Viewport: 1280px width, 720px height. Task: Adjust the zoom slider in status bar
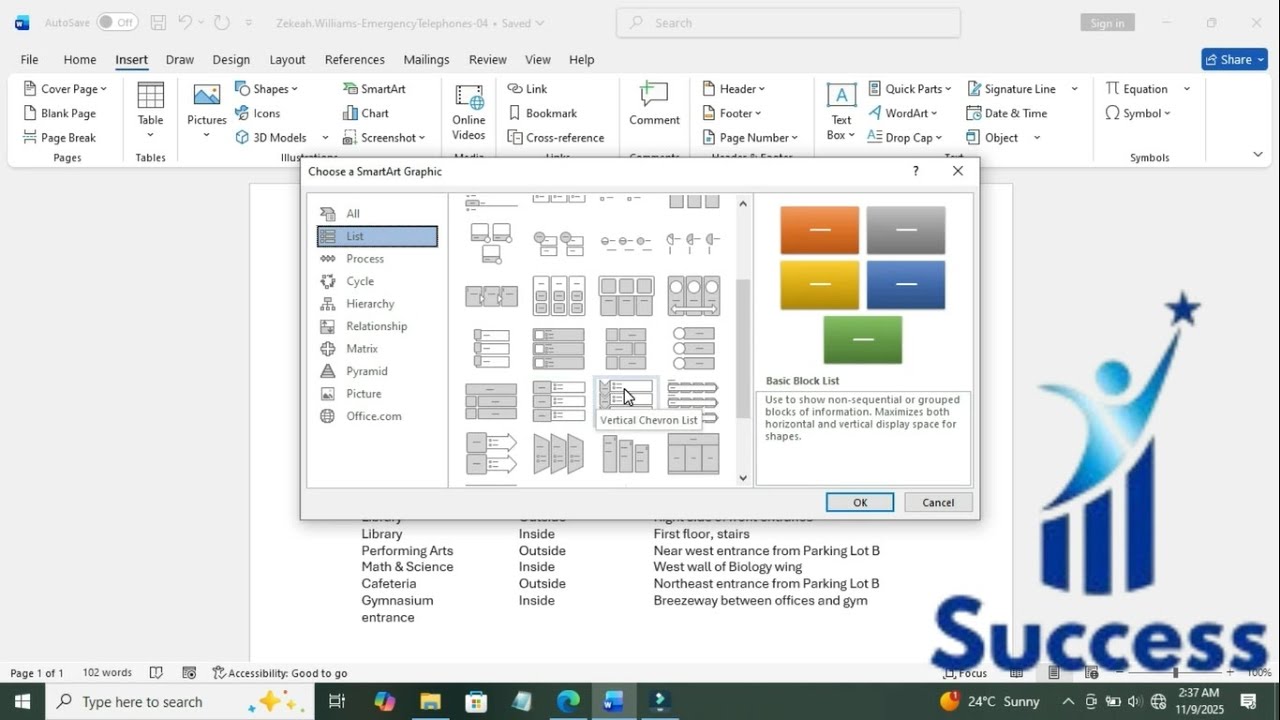coord(1176,673)
